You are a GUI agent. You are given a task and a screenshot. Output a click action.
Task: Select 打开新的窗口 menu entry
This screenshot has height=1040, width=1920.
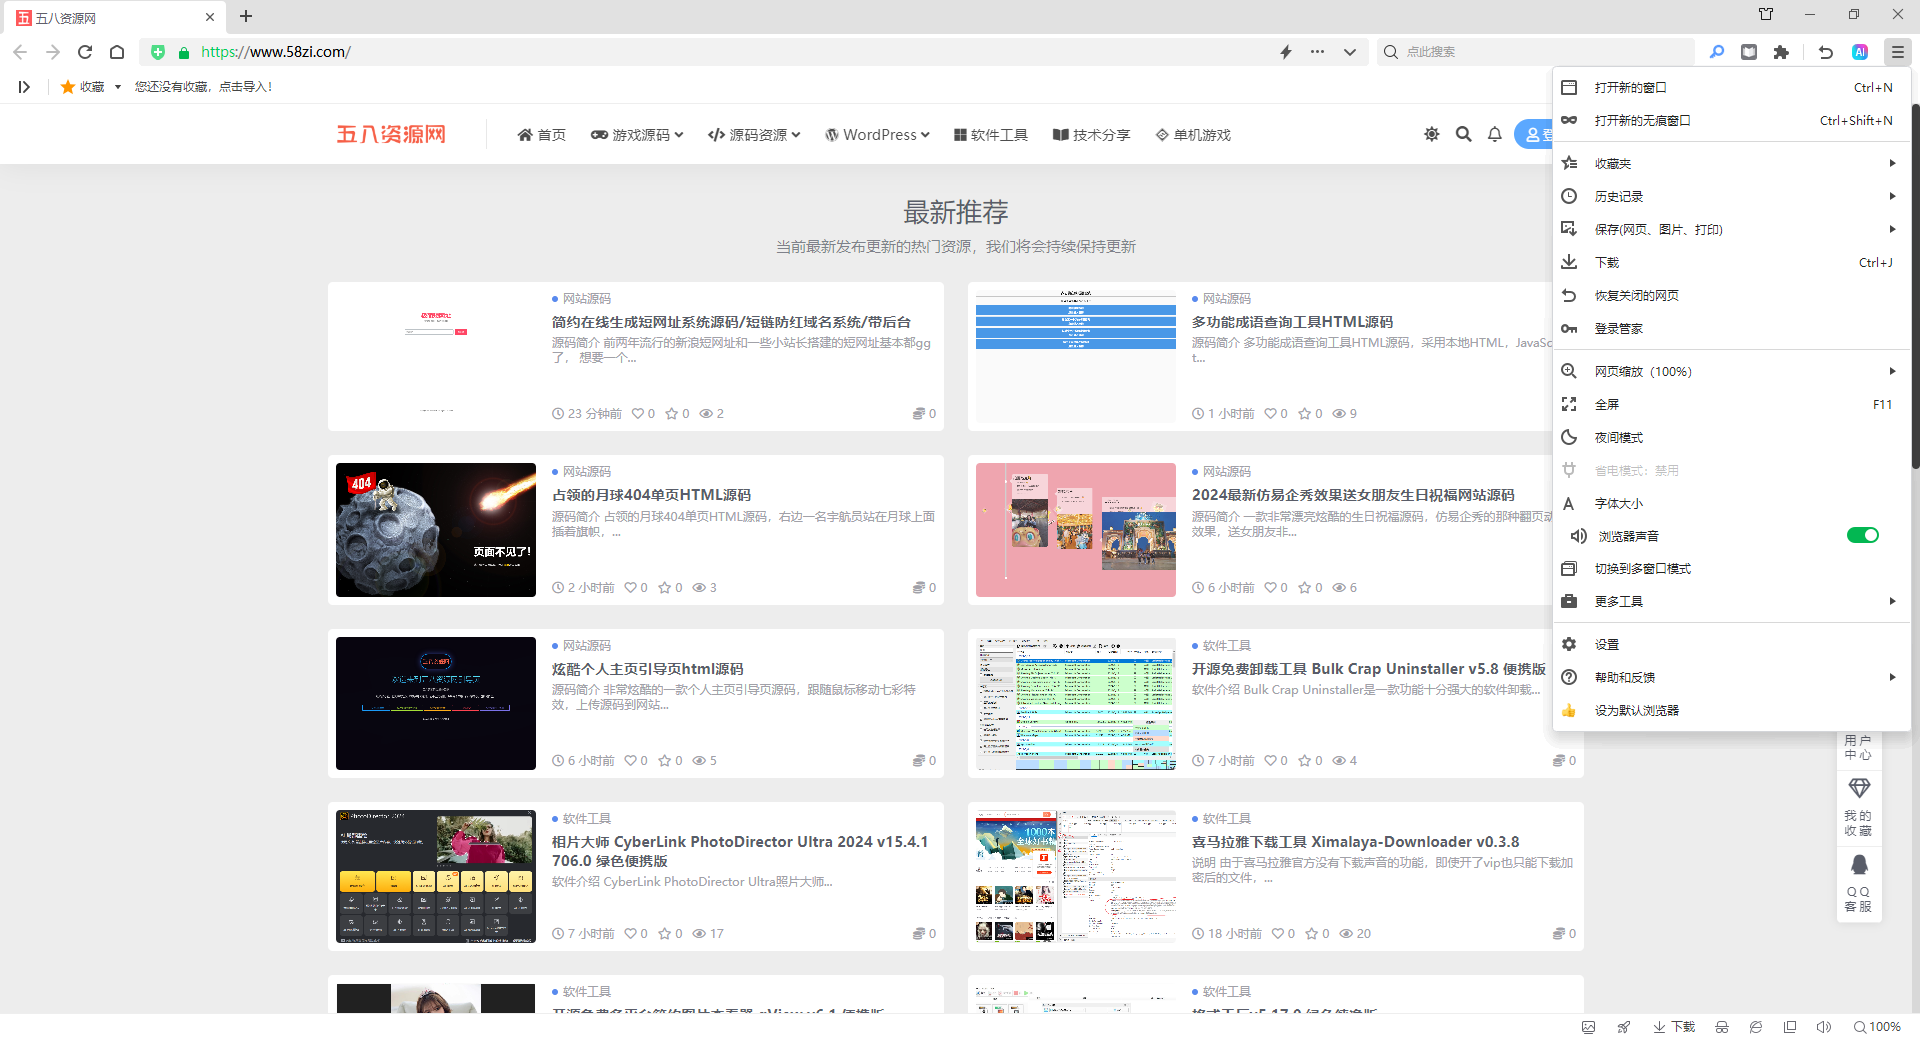point(1731,88)
